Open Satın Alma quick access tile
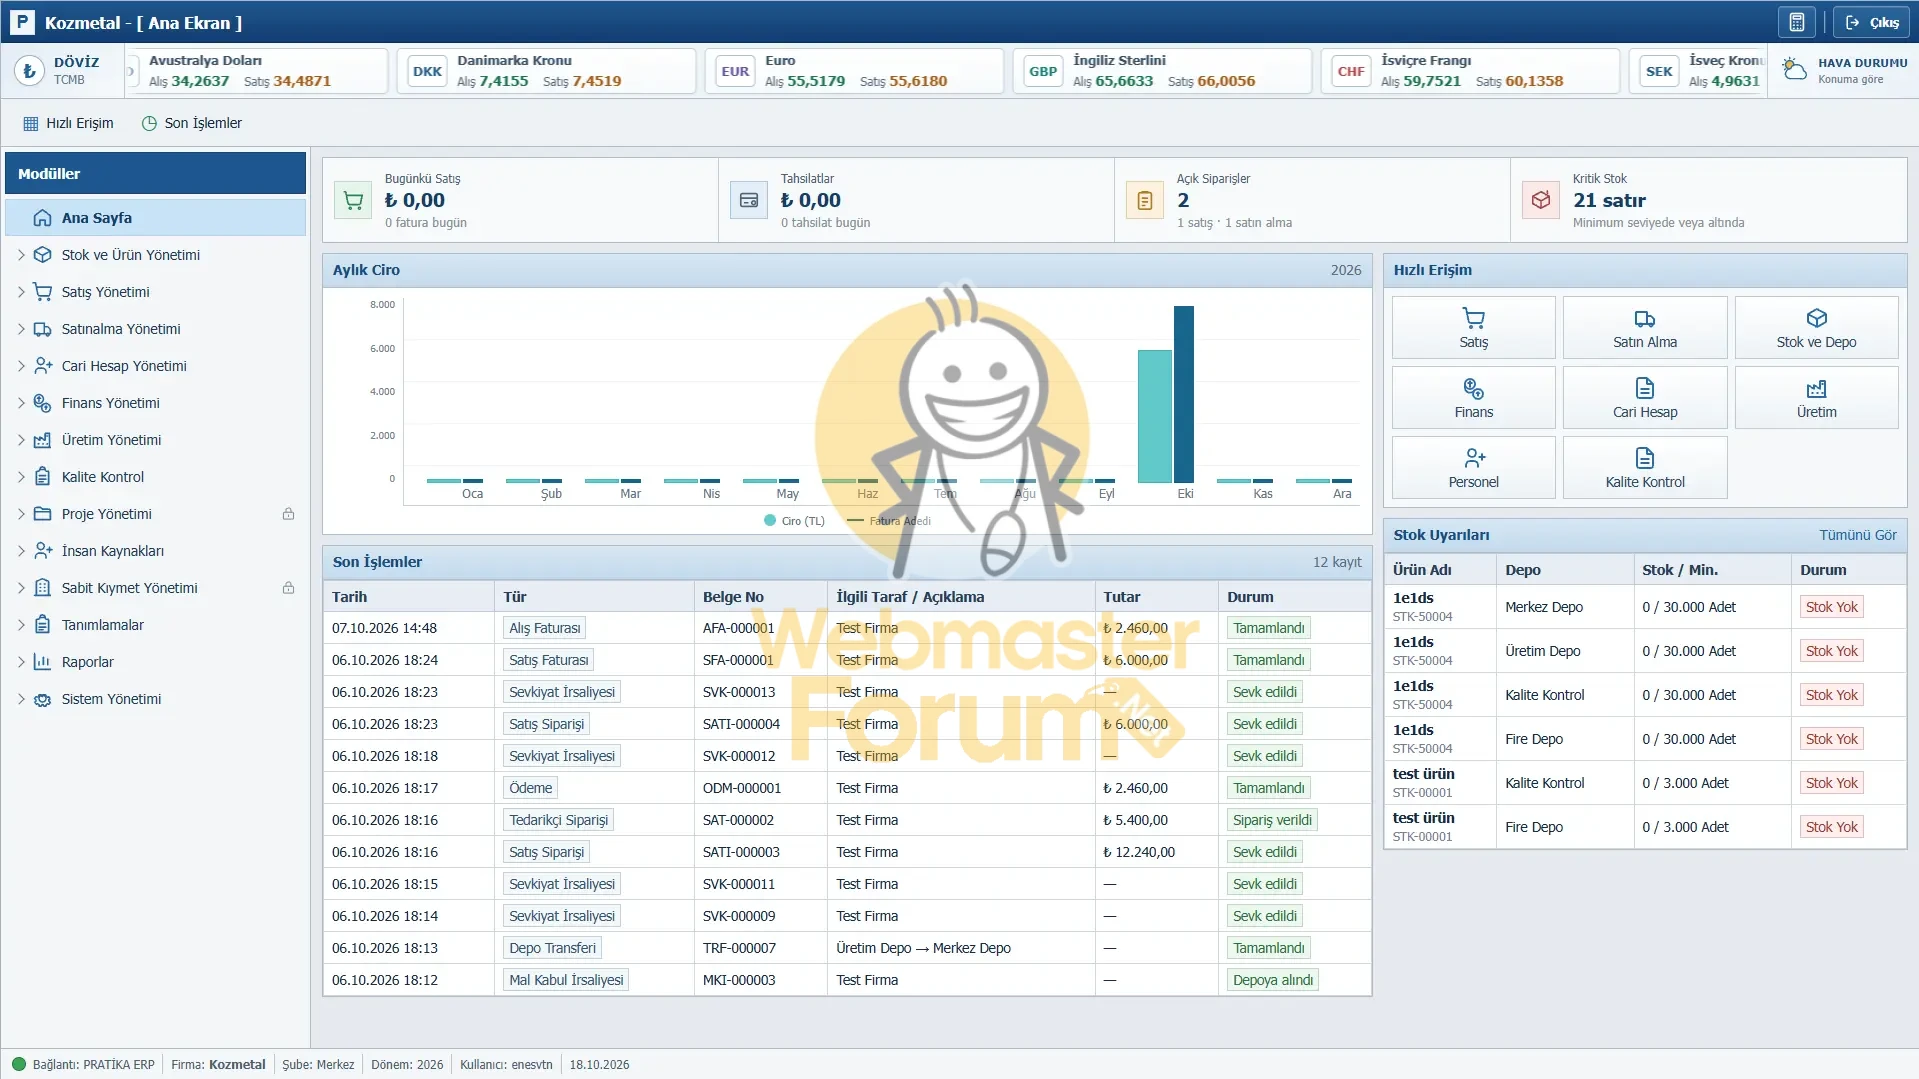1919x1079 pixels. pyautogui.click(x=1645, y=328)
